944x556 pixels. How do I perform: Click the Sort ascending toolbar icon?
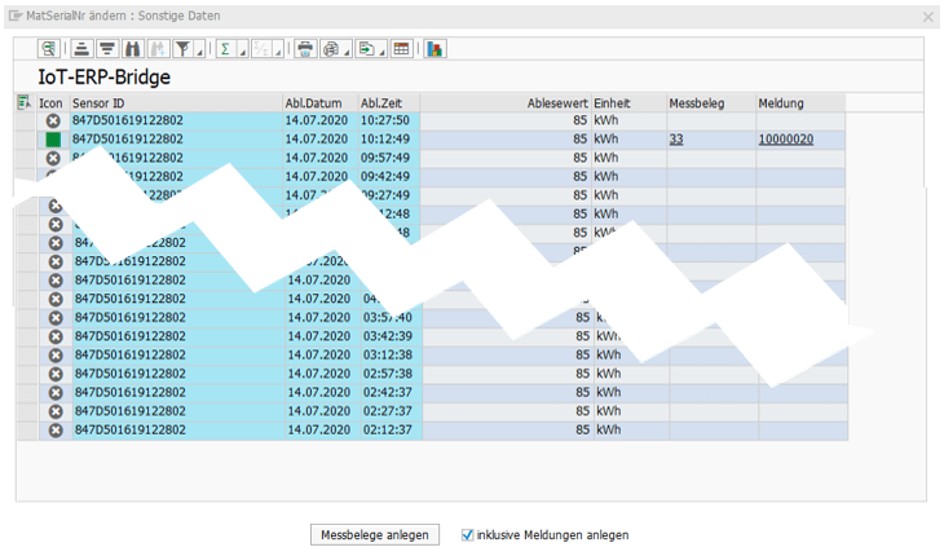pyautogui.click(x=82, y=49)
